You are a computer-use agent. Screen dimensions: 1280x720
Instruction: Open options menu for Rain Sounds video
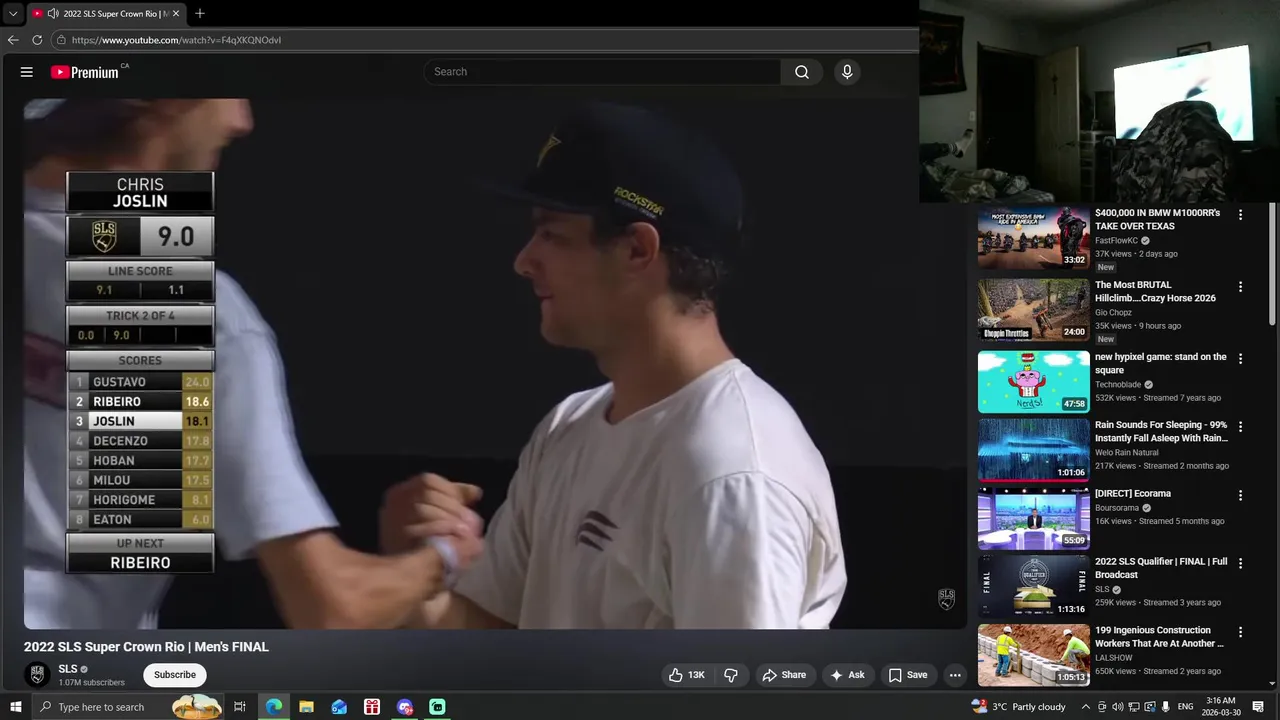point(1240,426)
